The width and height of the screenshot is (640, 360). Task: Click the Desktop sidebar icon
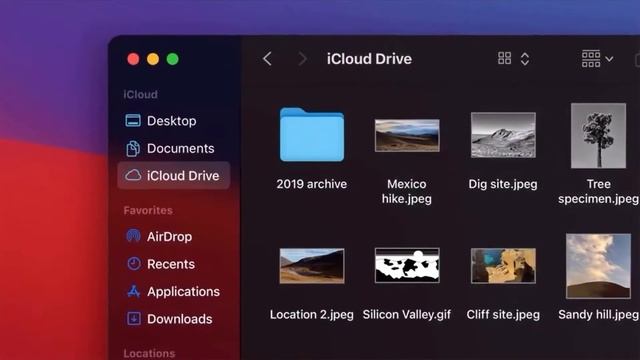(133, 121)
